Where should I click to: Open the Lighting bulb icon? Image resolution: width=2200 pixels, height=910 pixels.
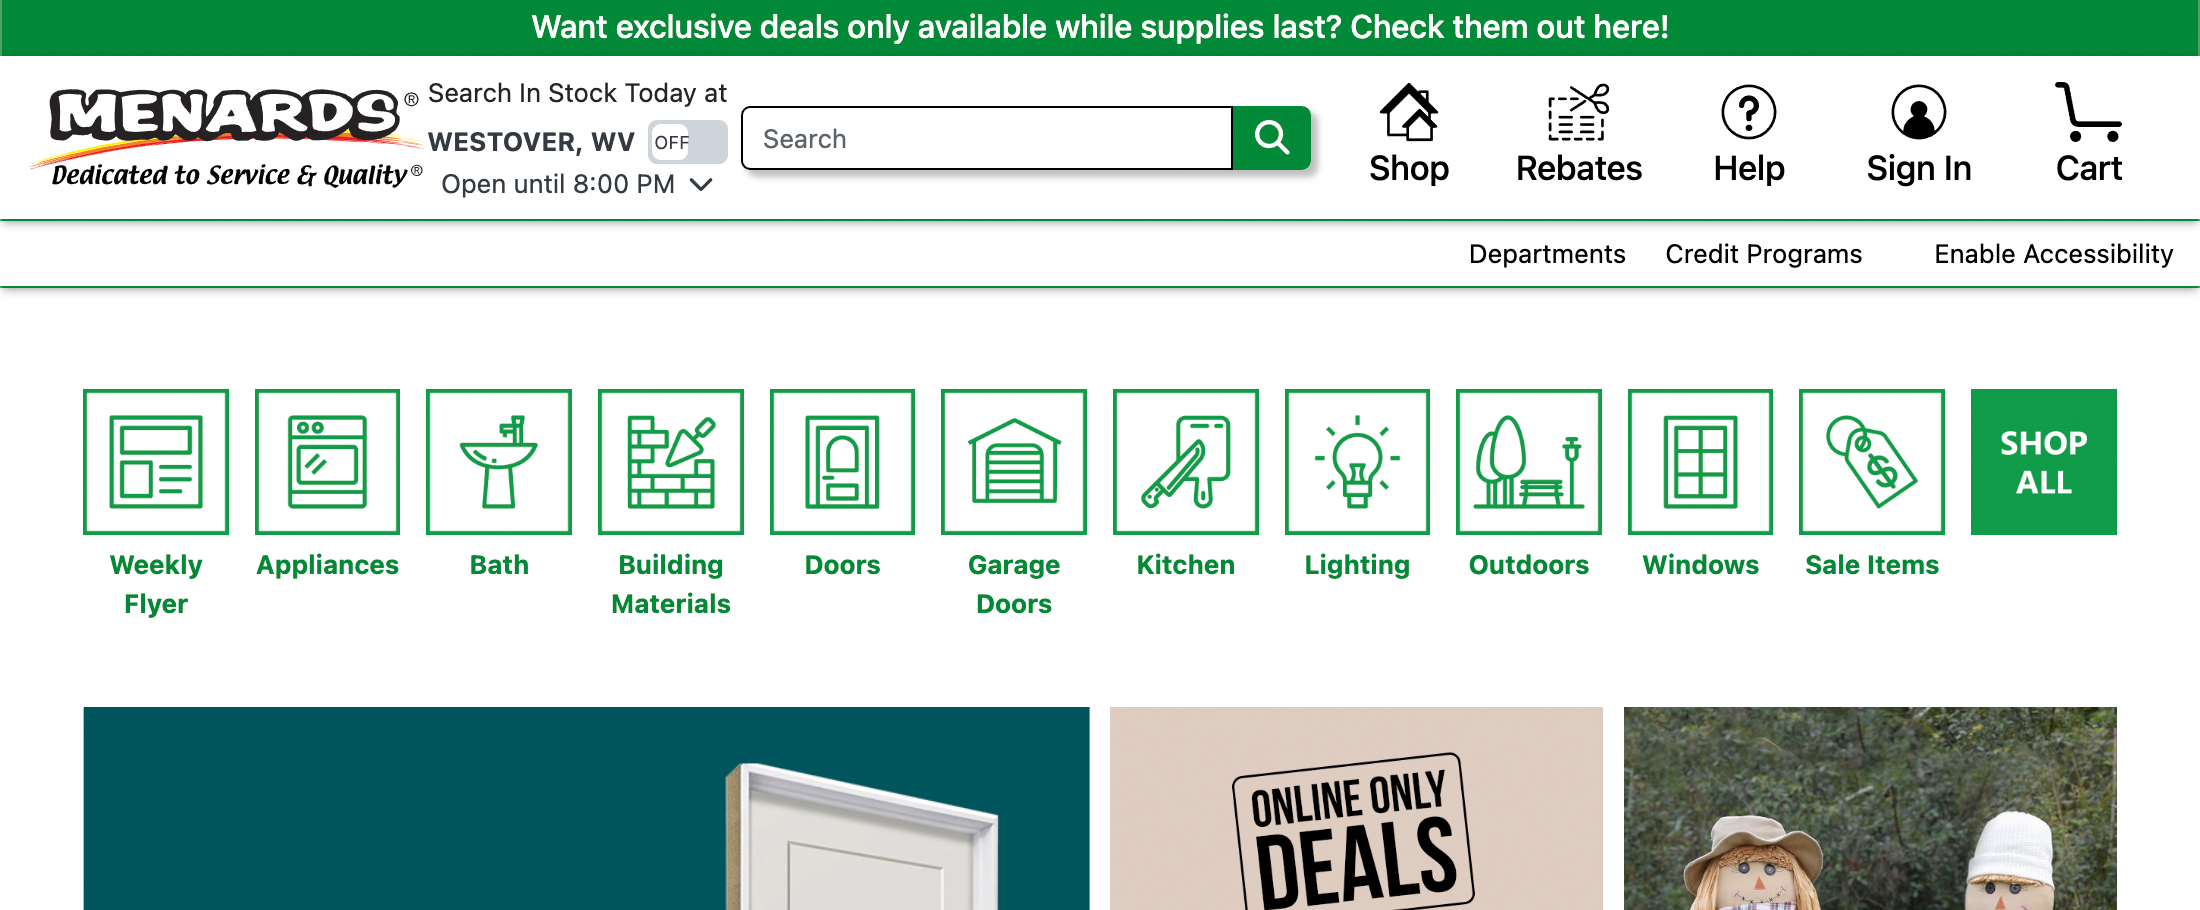point(1357,462)
